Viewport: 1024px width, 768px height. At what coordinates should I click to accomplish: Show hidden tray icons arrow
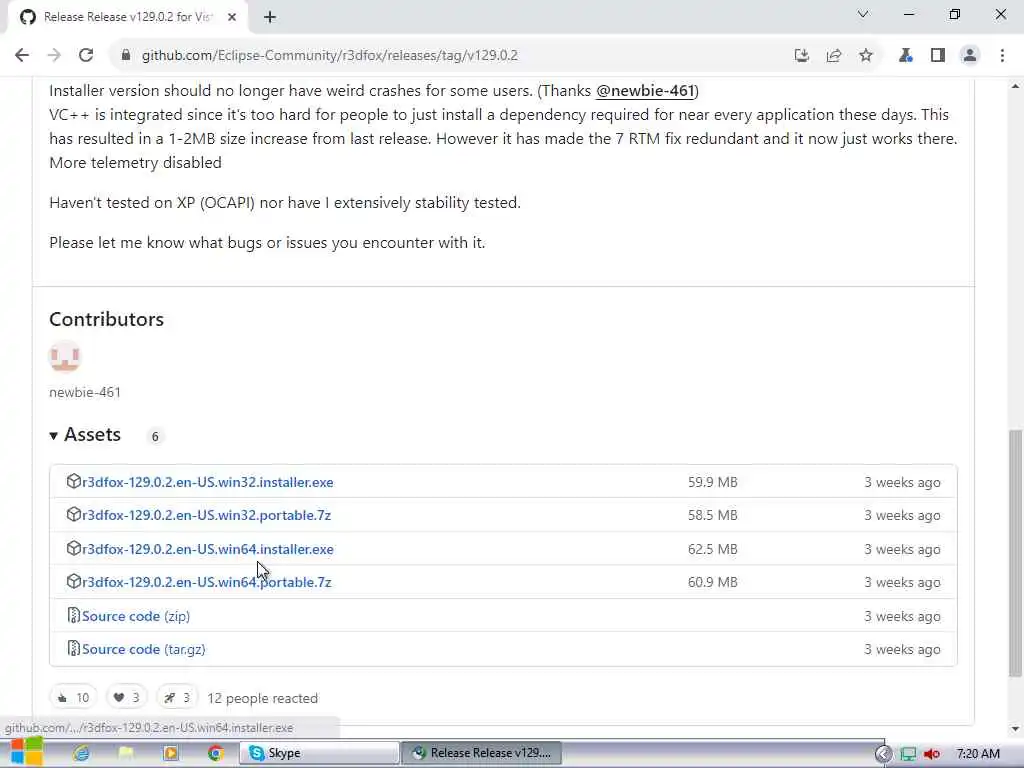(883, 754)
